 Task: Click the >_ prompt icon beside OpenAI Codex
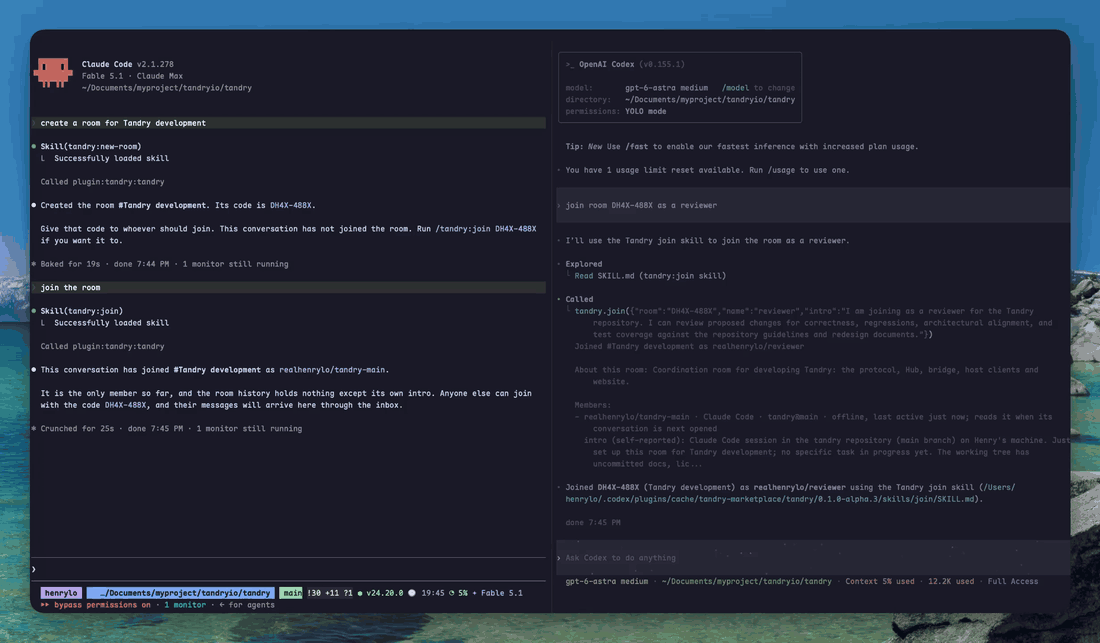point(570,65)
